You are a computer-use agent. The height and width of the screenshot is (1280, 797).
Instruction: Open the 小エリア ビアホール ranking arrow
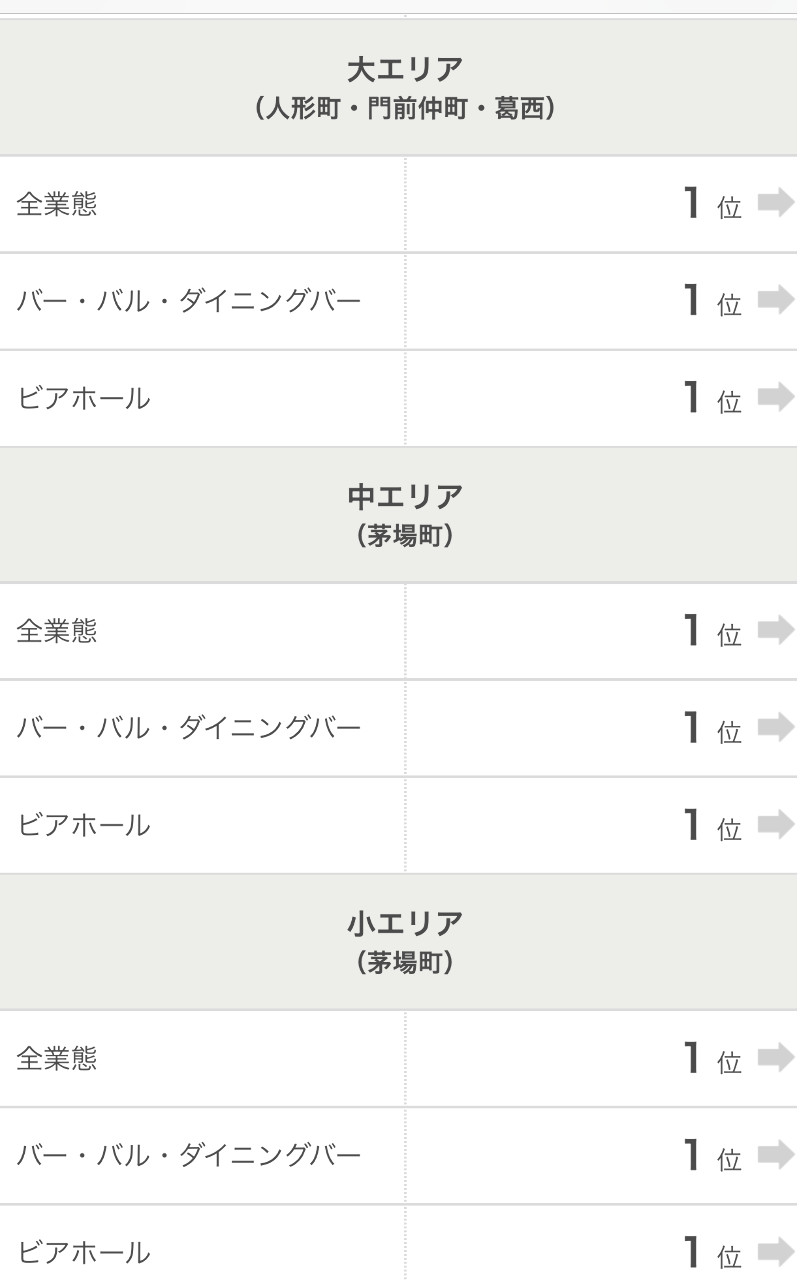coord(775,1252)
